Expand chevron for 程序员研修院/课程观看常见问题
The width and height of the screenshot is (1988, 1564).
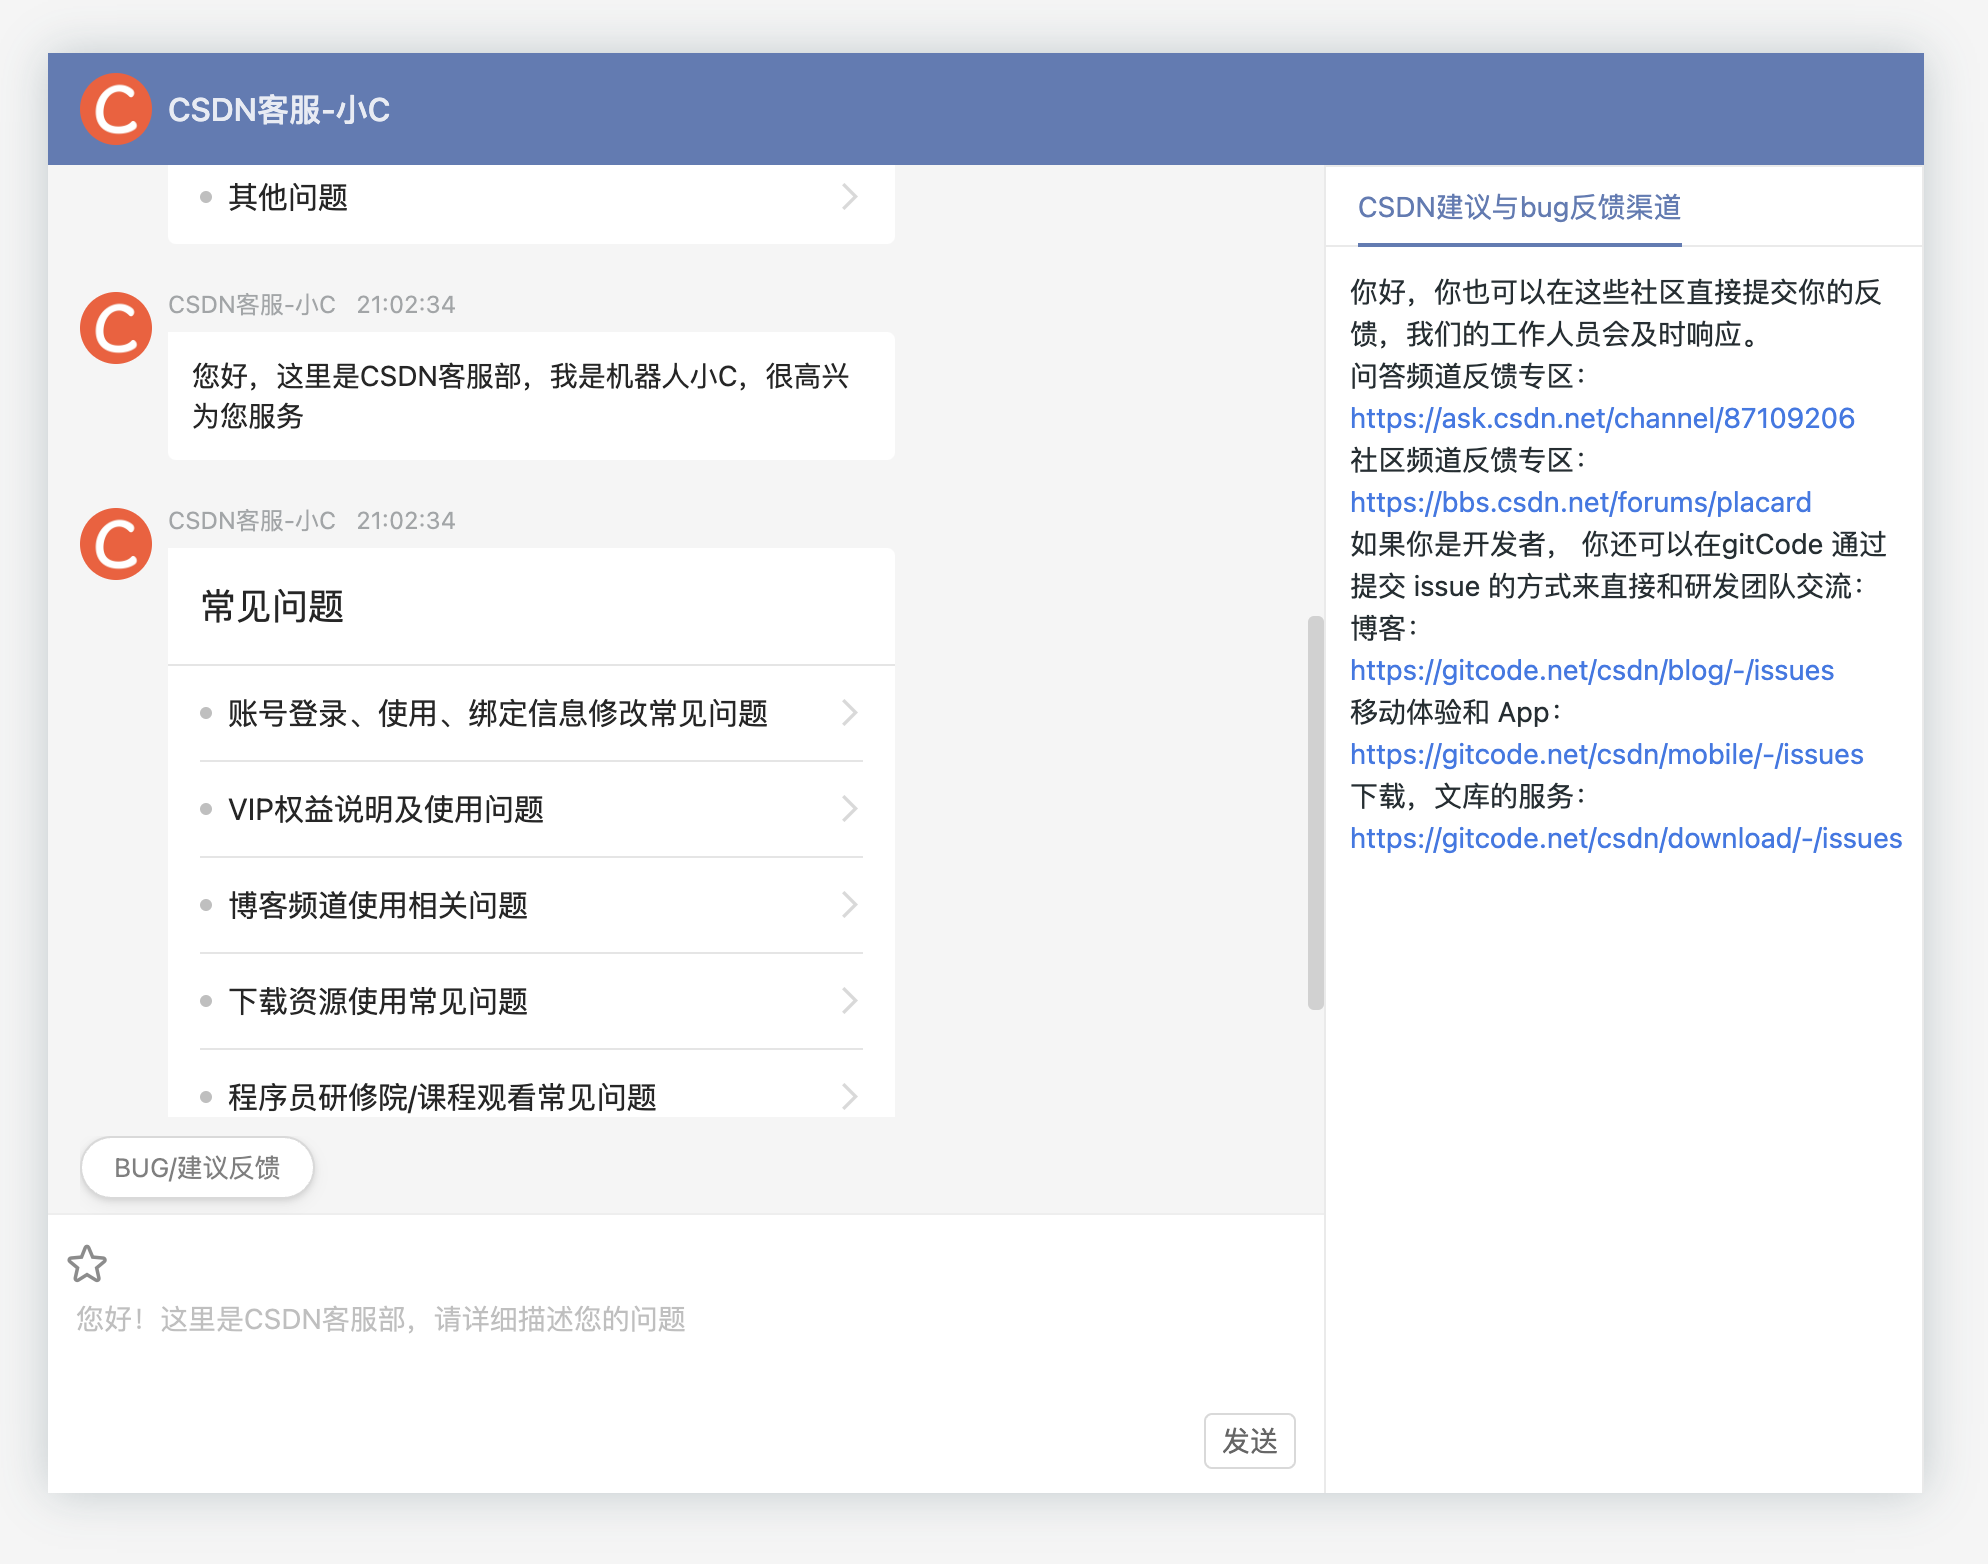point(849,1097)
